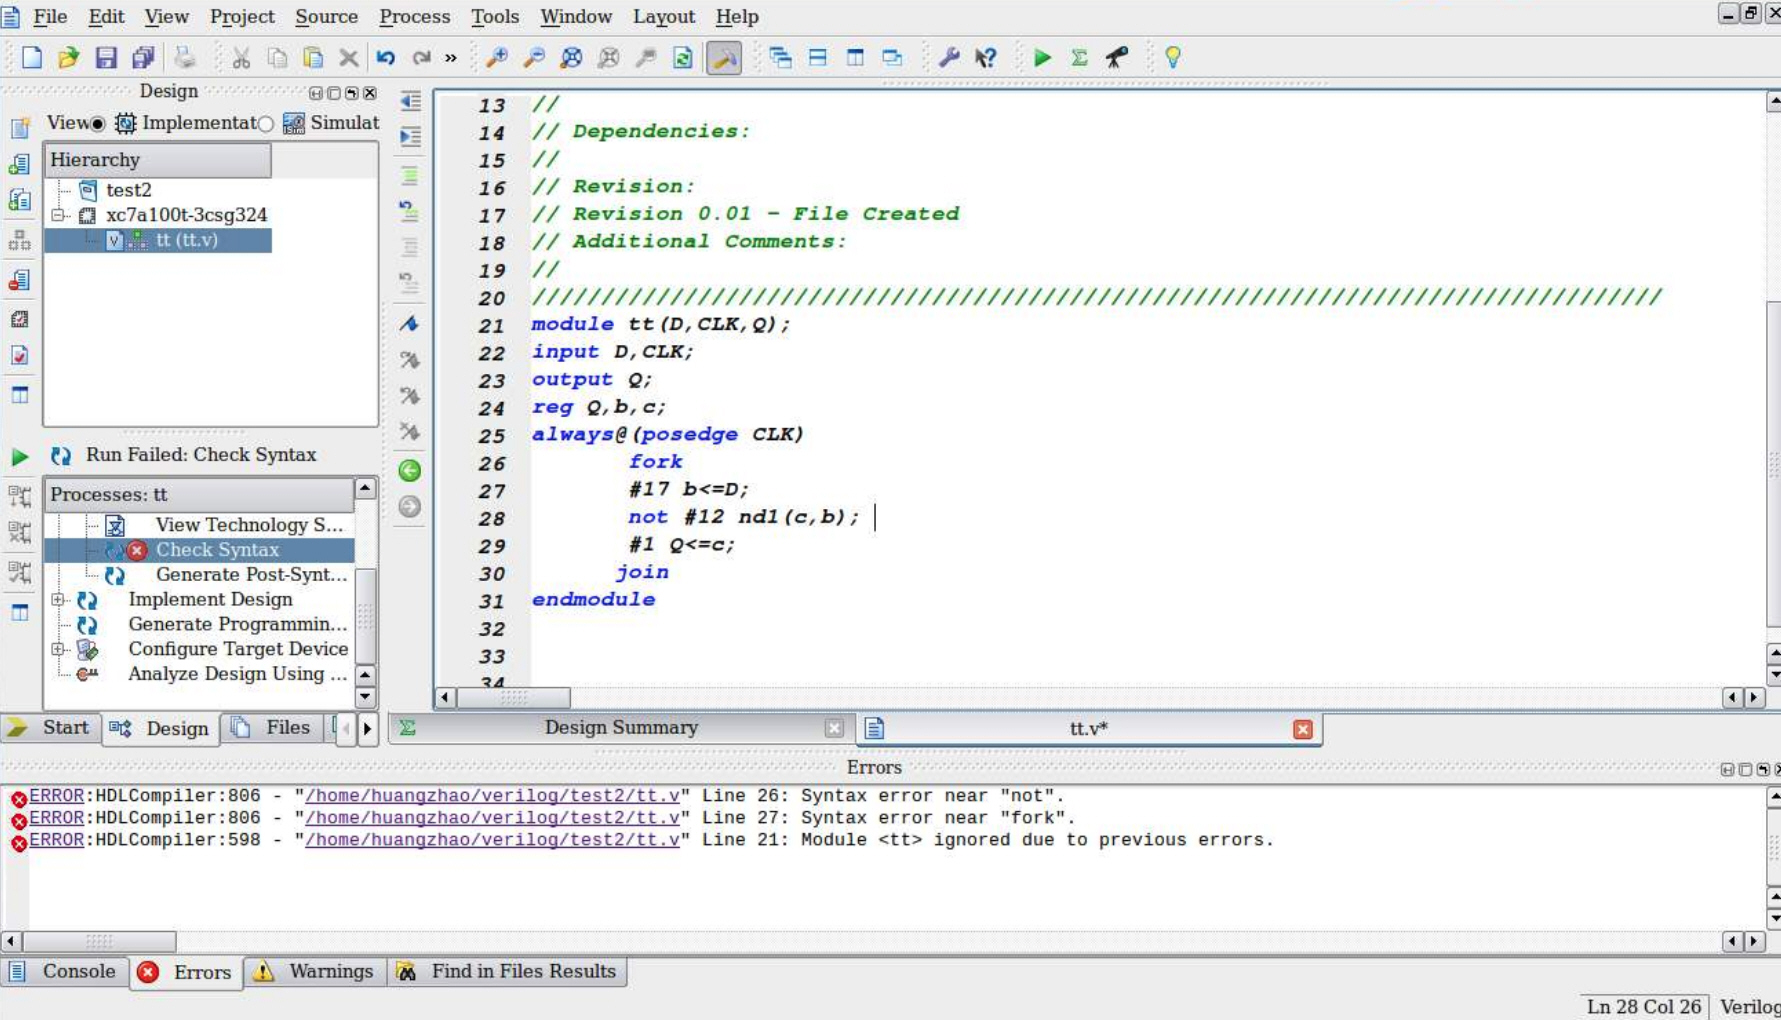Click the green run process arrow
The image size is (1781, 1020).
[x=19, y=457]
